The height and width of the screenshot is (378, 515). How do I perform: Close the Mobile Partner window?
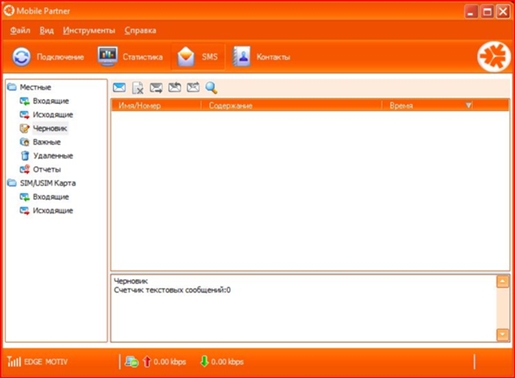click(503, 12)
